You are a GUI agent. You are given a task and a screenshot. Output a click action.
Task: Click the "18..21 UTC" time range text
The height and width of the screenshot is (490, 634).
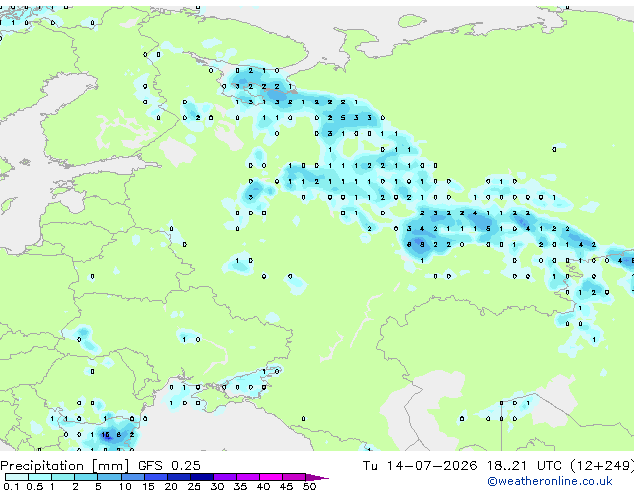point(524,466)
